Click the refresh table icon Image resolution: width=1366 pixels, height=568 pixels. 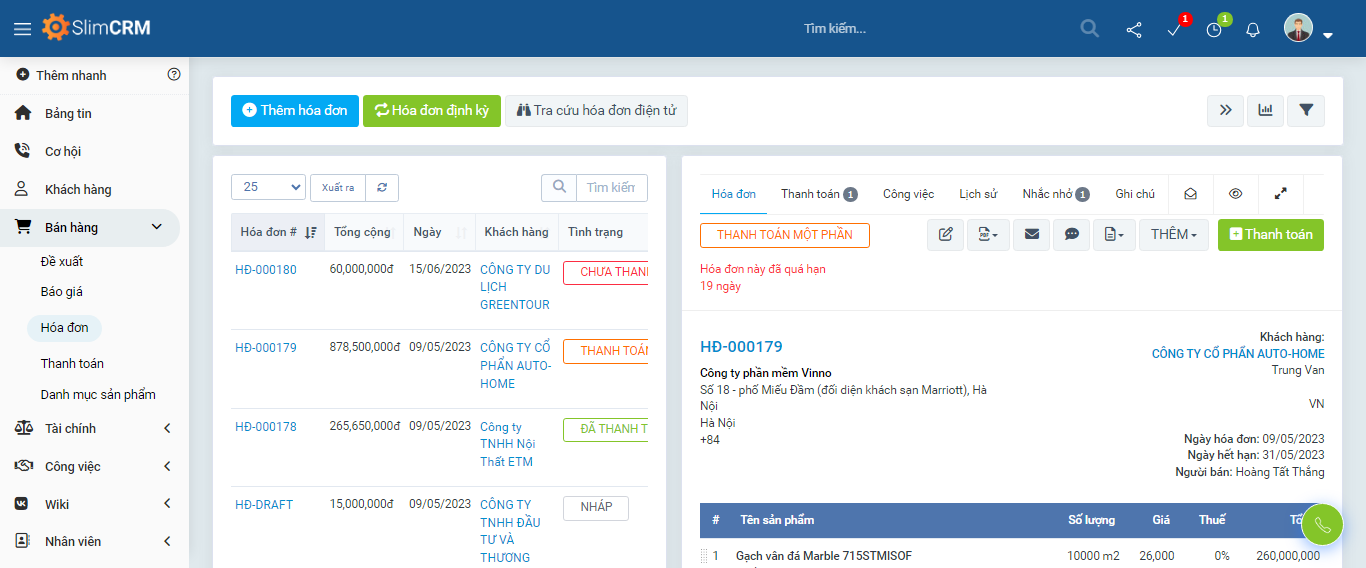[x=382, y=188]
